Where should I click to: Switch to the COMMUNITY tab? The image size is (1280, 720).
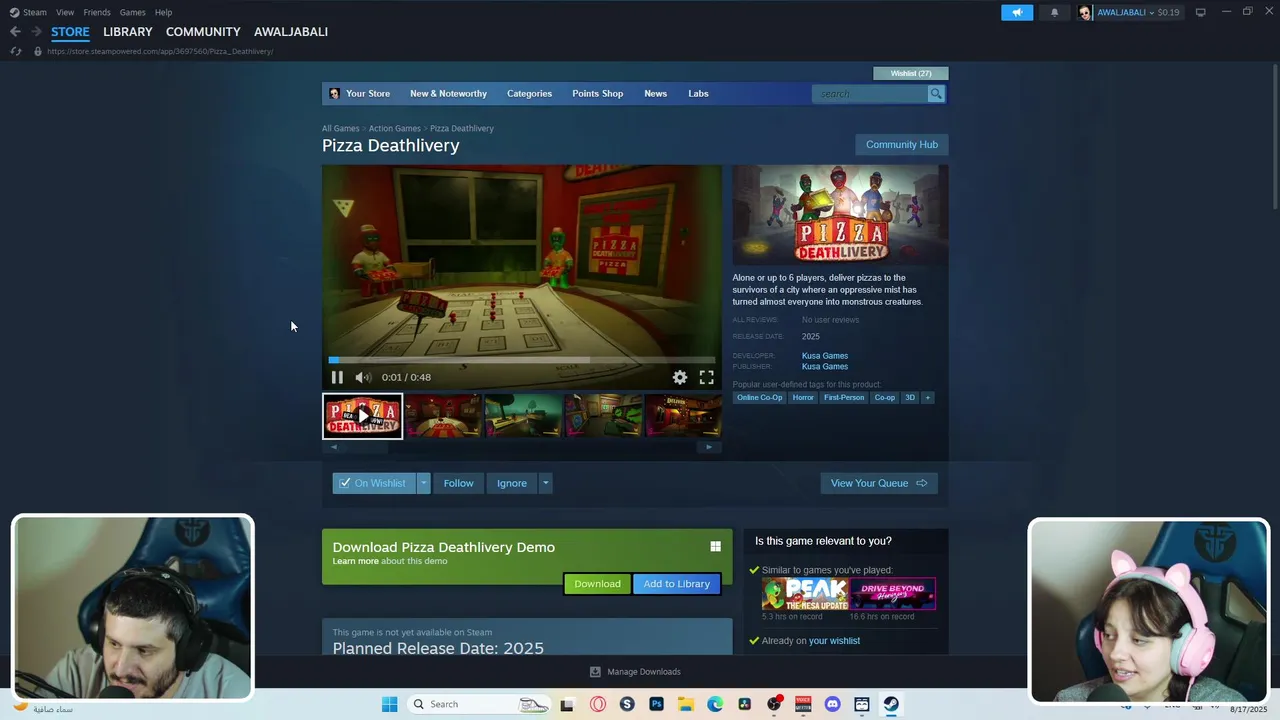point(203,32)
